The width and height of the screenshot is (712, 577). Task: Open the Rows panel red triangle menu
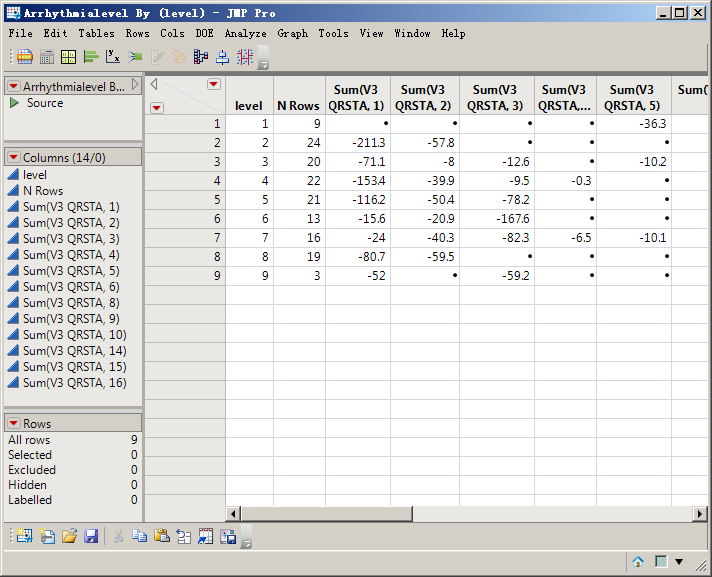[13, 424]
